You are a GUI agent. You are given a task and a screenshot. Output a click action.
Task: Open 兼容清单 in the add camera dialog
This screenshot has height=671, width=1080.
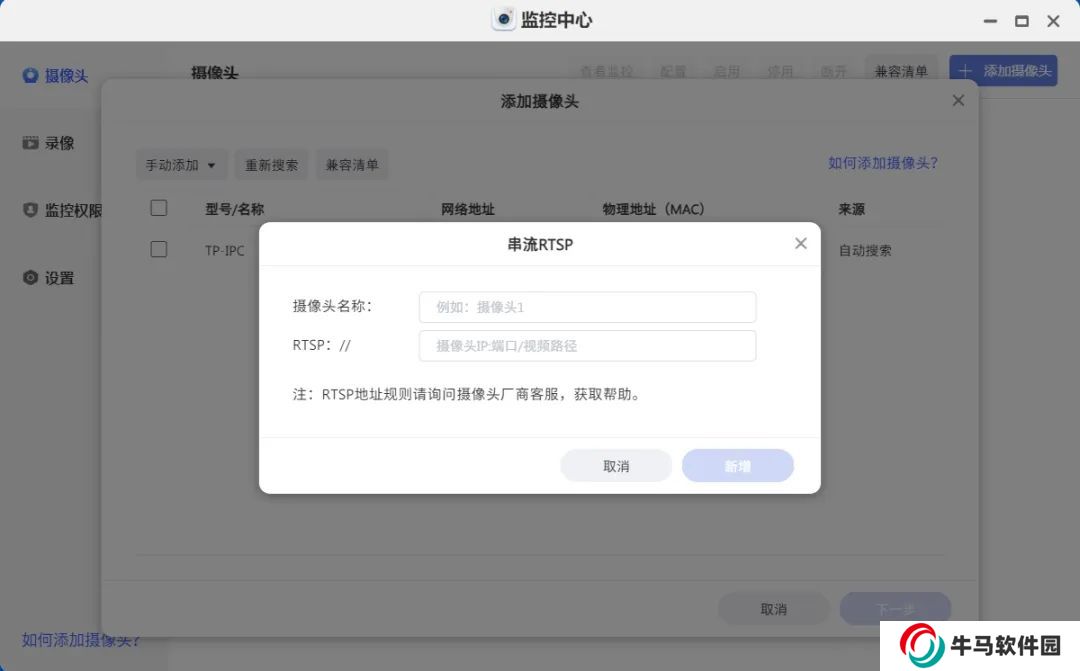point(352,165)
